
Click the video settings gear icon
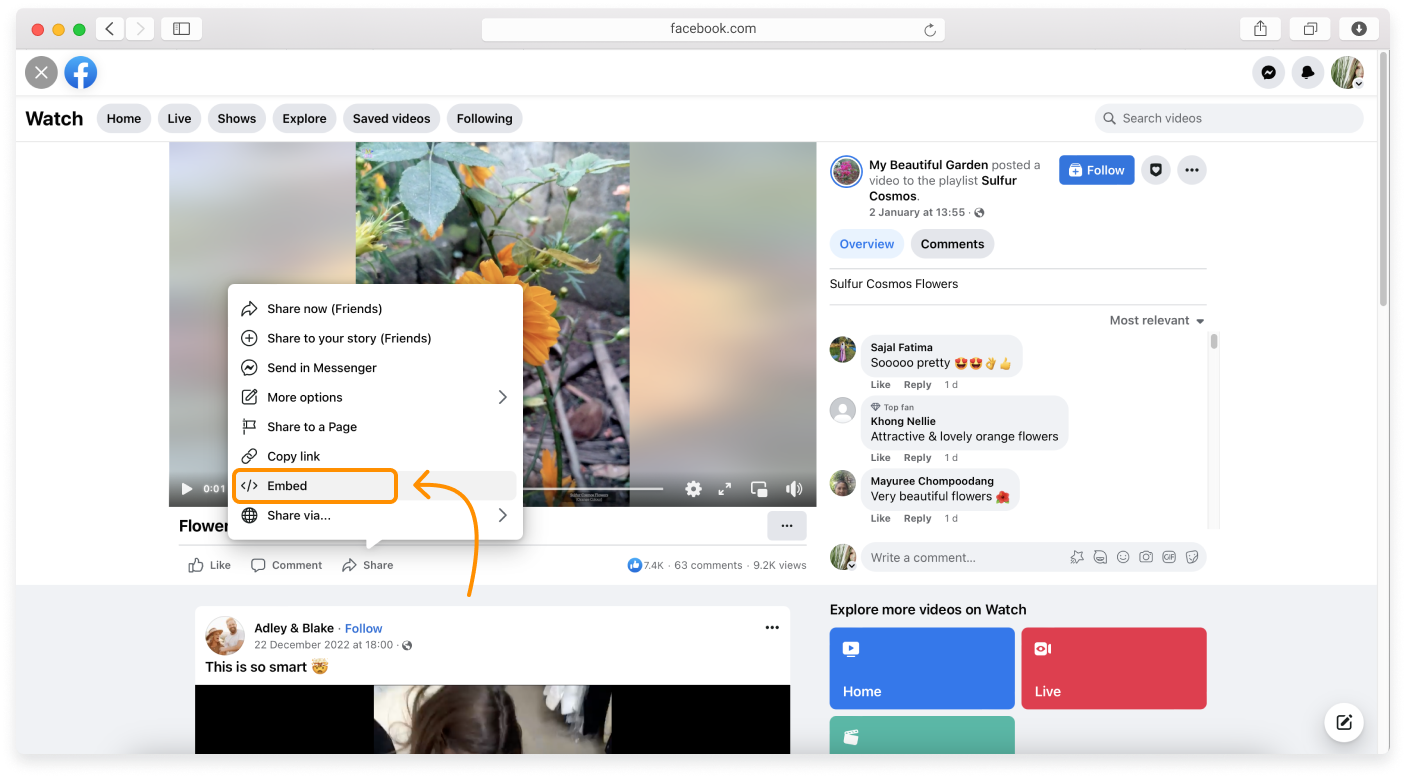coord(693,489)
